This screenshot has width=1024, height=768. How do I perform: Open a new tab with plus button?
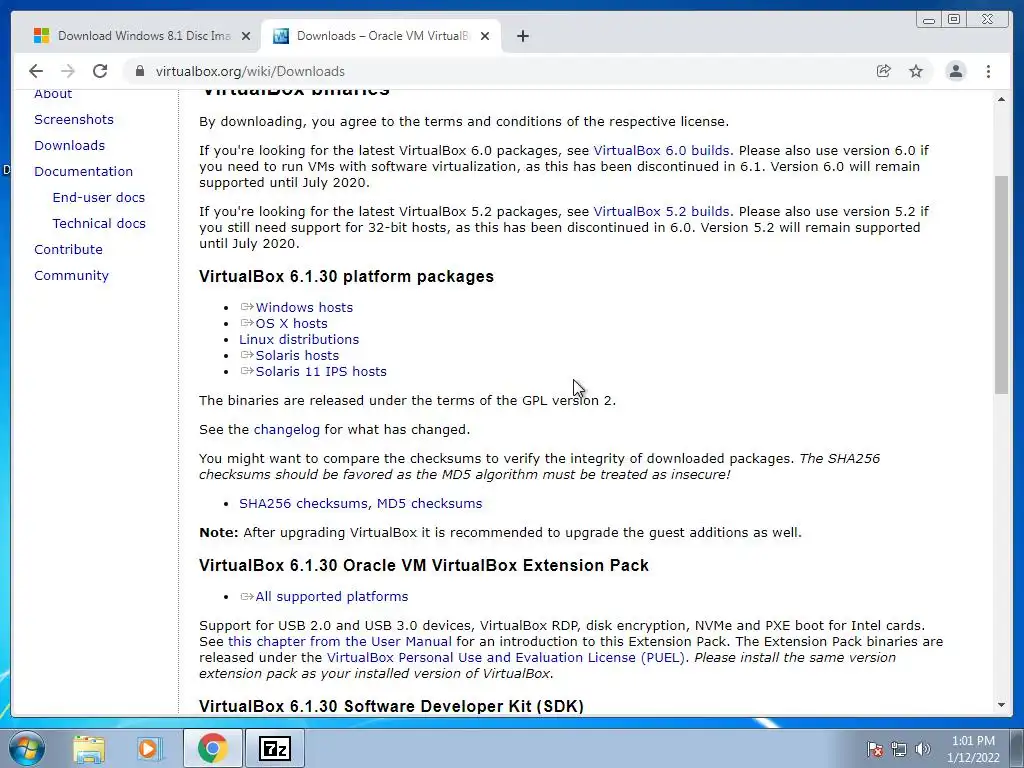pos(522,36)
